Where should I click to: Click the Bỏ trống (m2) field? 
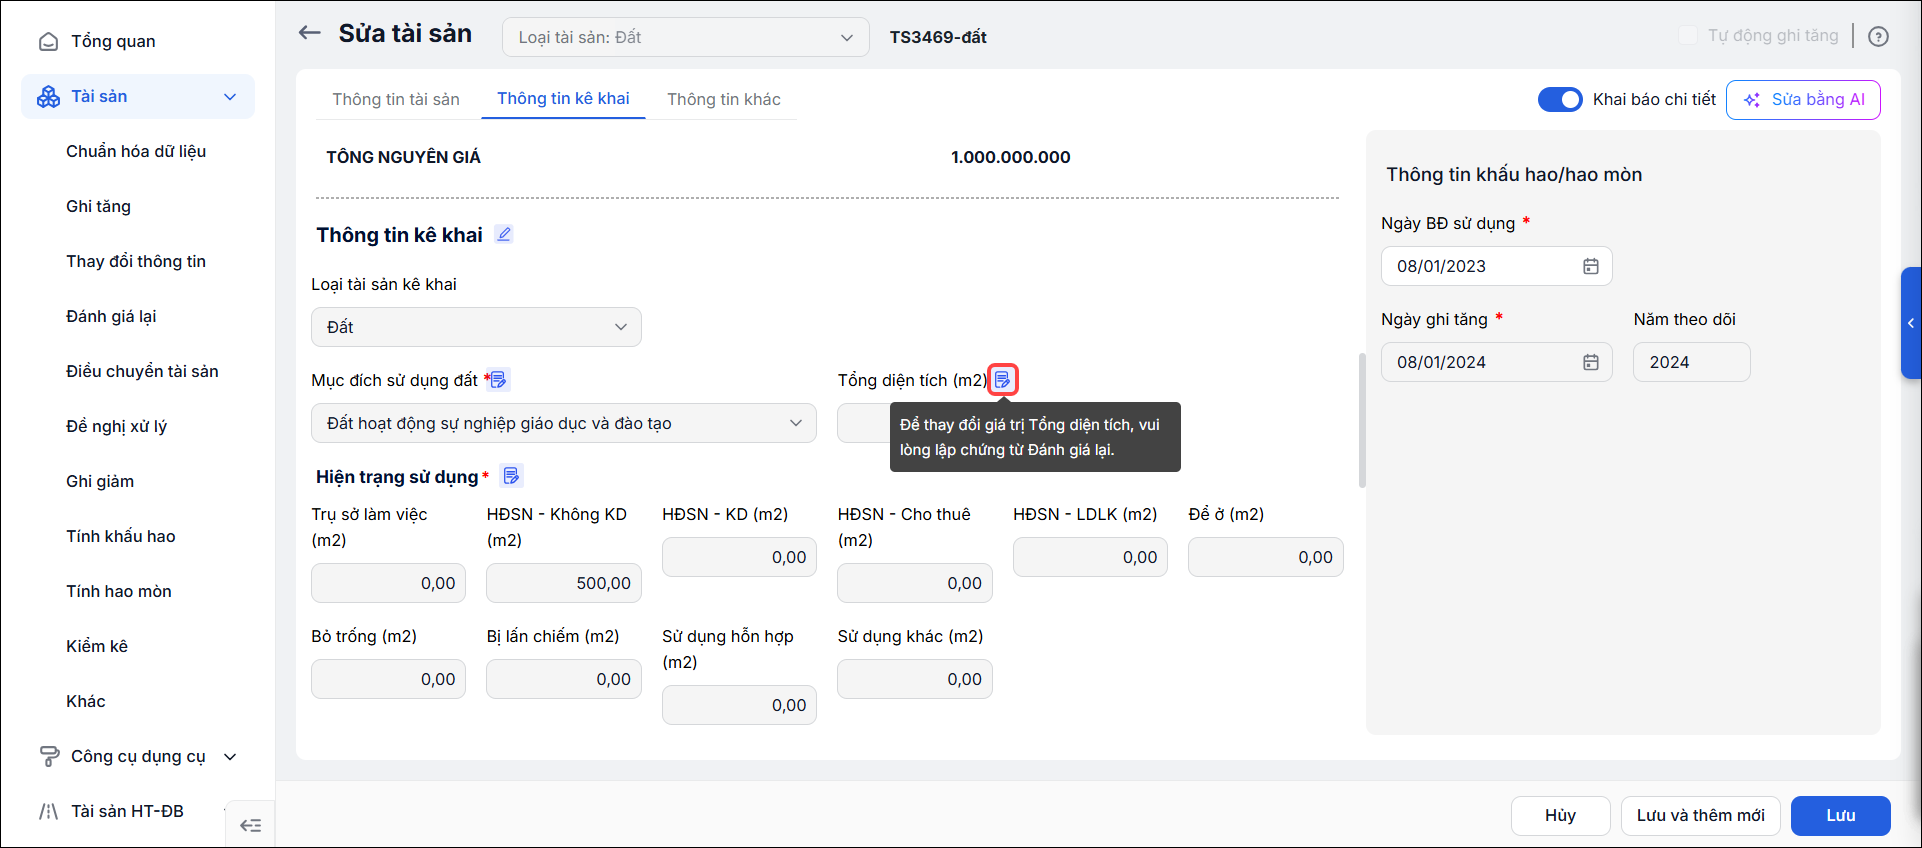coord(388,679)
